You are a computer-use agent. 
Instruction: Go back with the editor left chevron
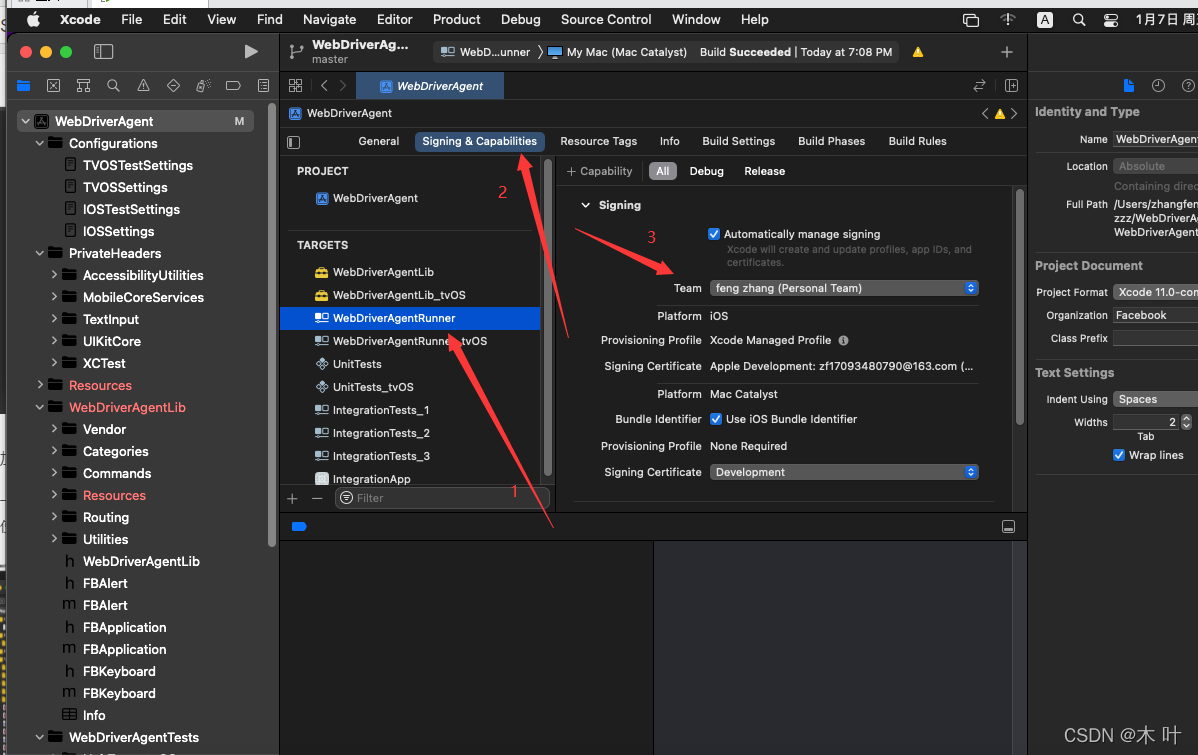(324, 86)
